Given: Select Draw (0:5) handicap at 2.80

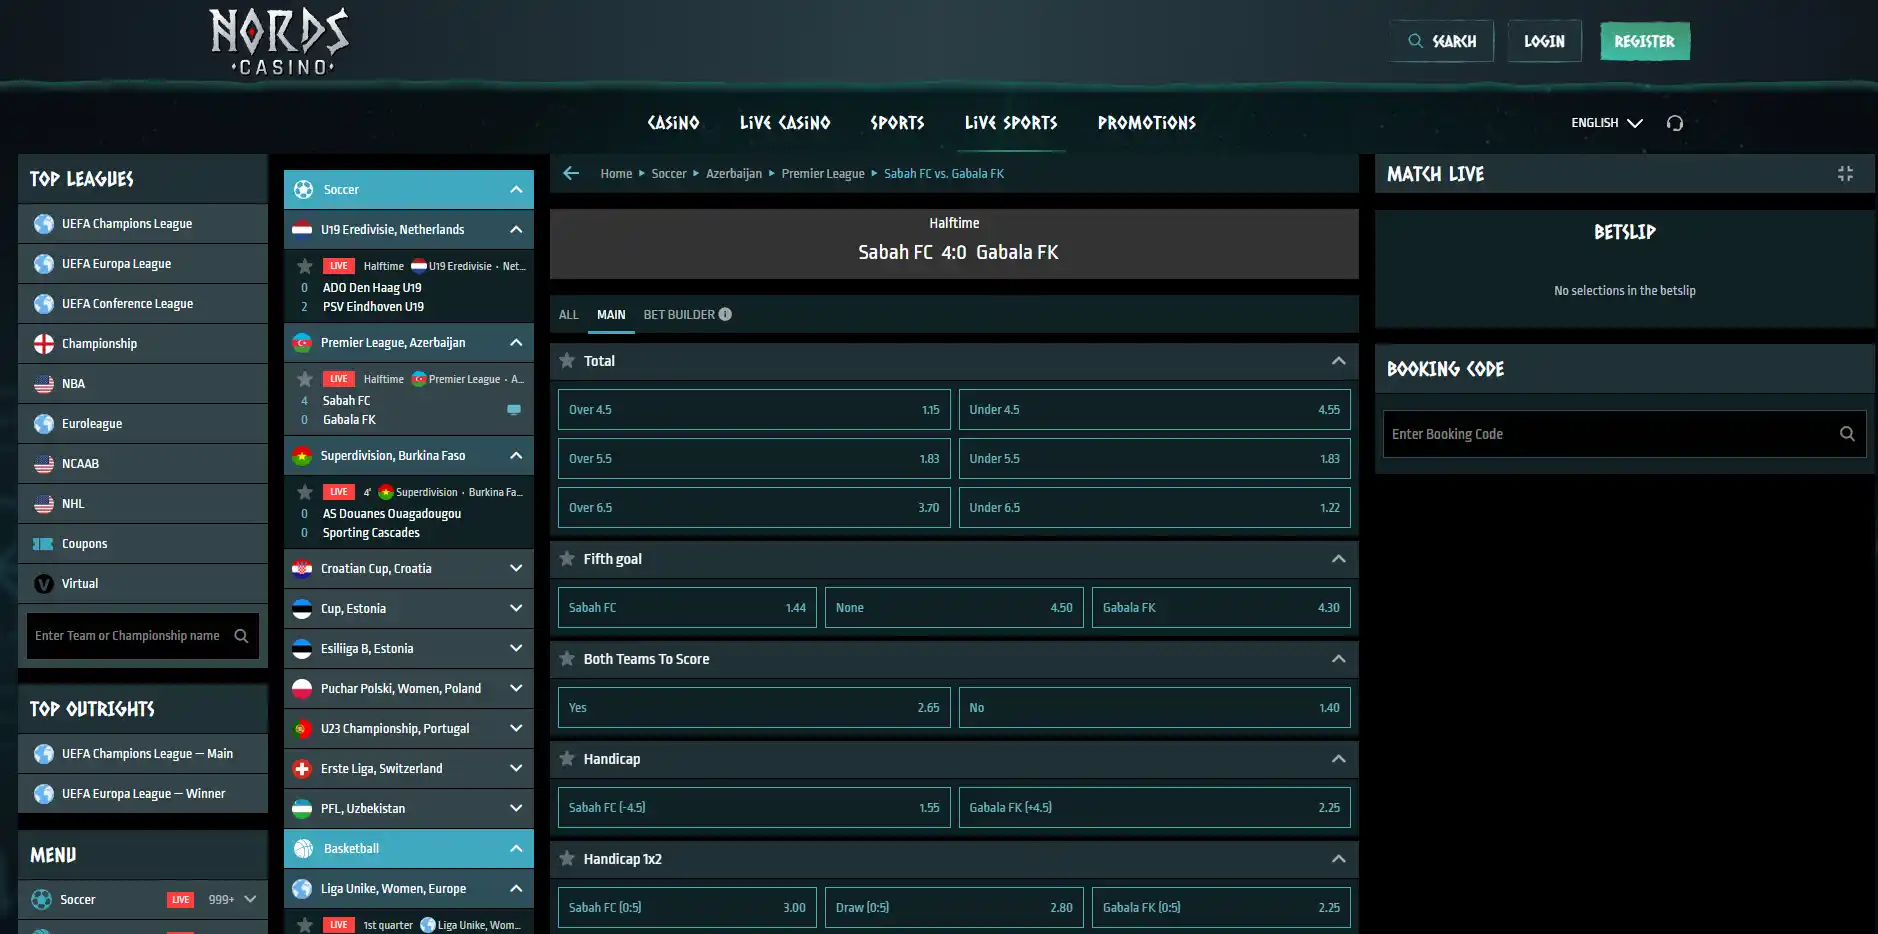Looking at the screenshot, I should (x=954, y=908).
